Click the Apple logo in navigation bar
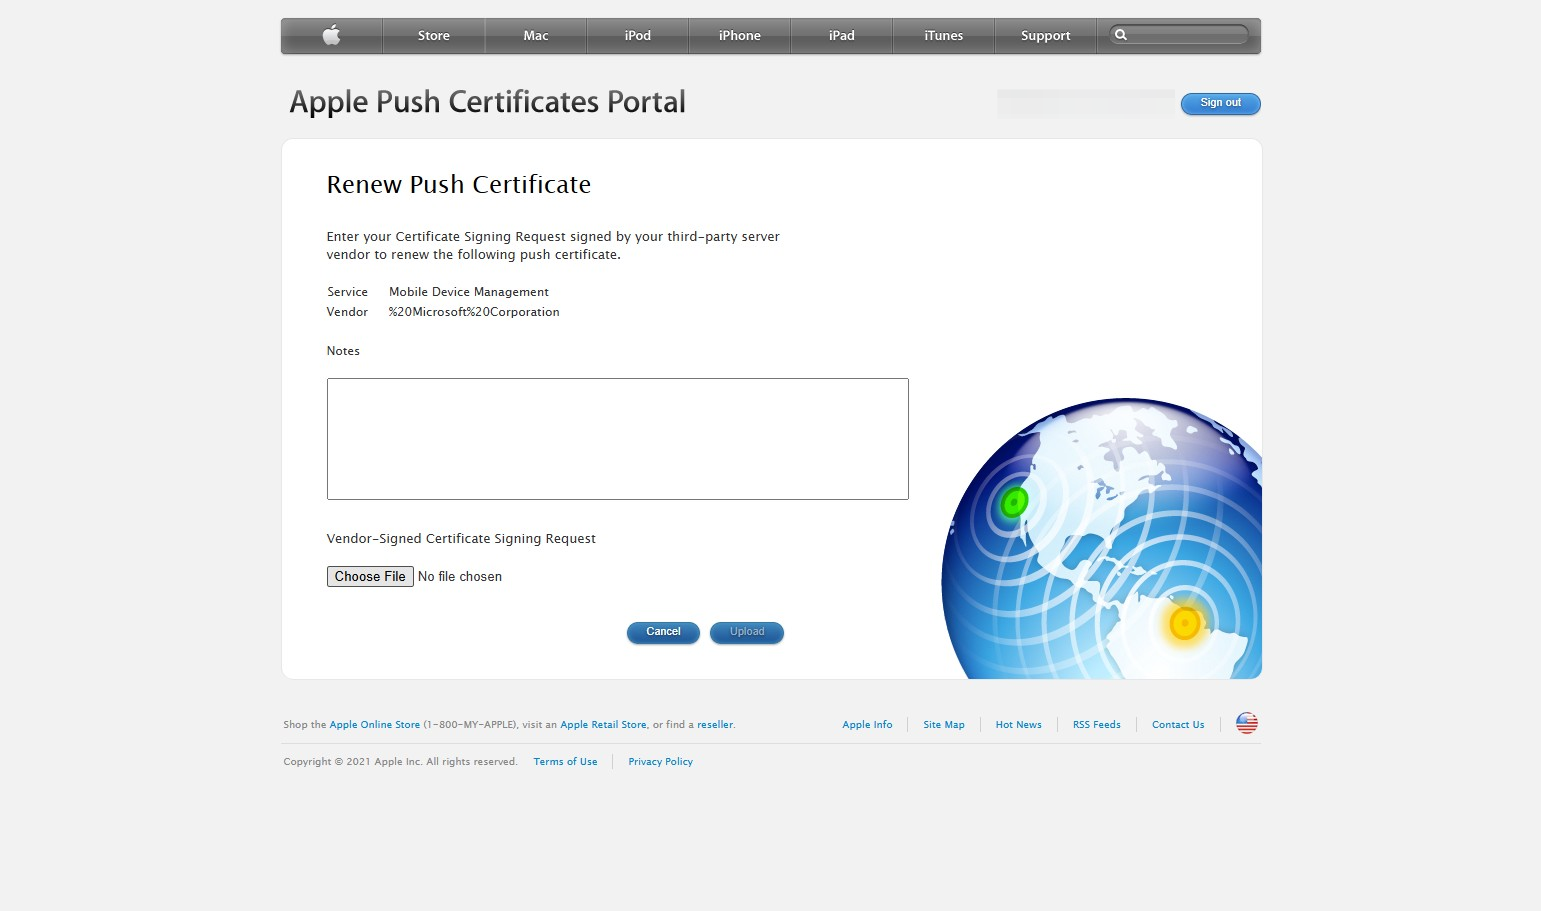1541x911 pixels. (x=332, y=36)
